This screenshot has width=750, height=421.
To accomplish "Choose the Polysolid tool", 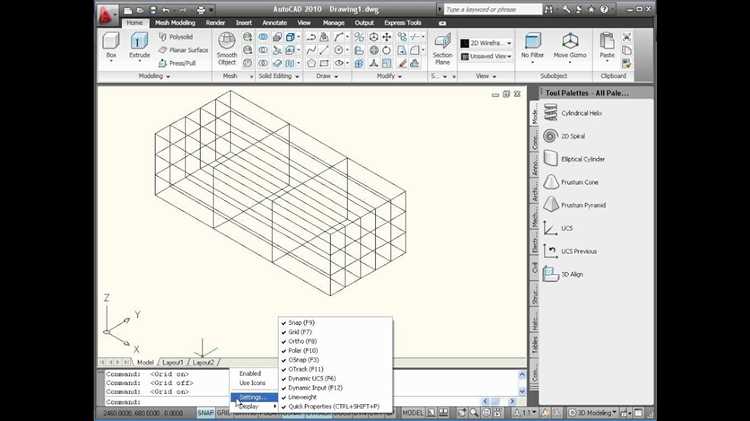I will [176, 37].
